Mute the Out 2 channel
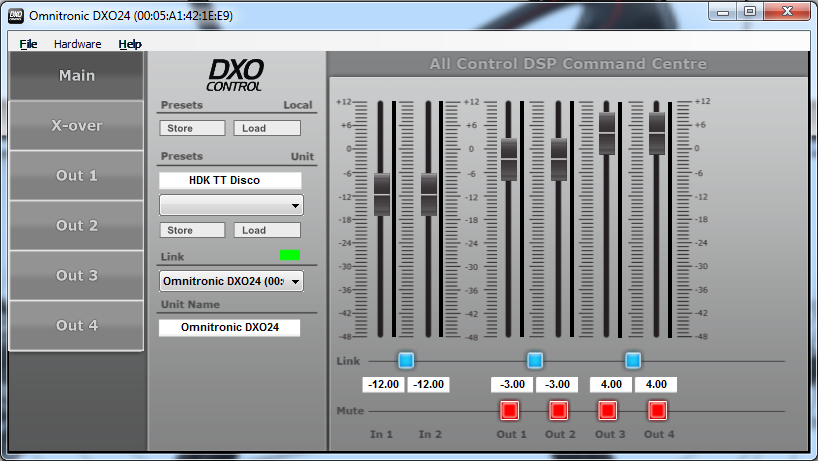 tap(558, 410)
